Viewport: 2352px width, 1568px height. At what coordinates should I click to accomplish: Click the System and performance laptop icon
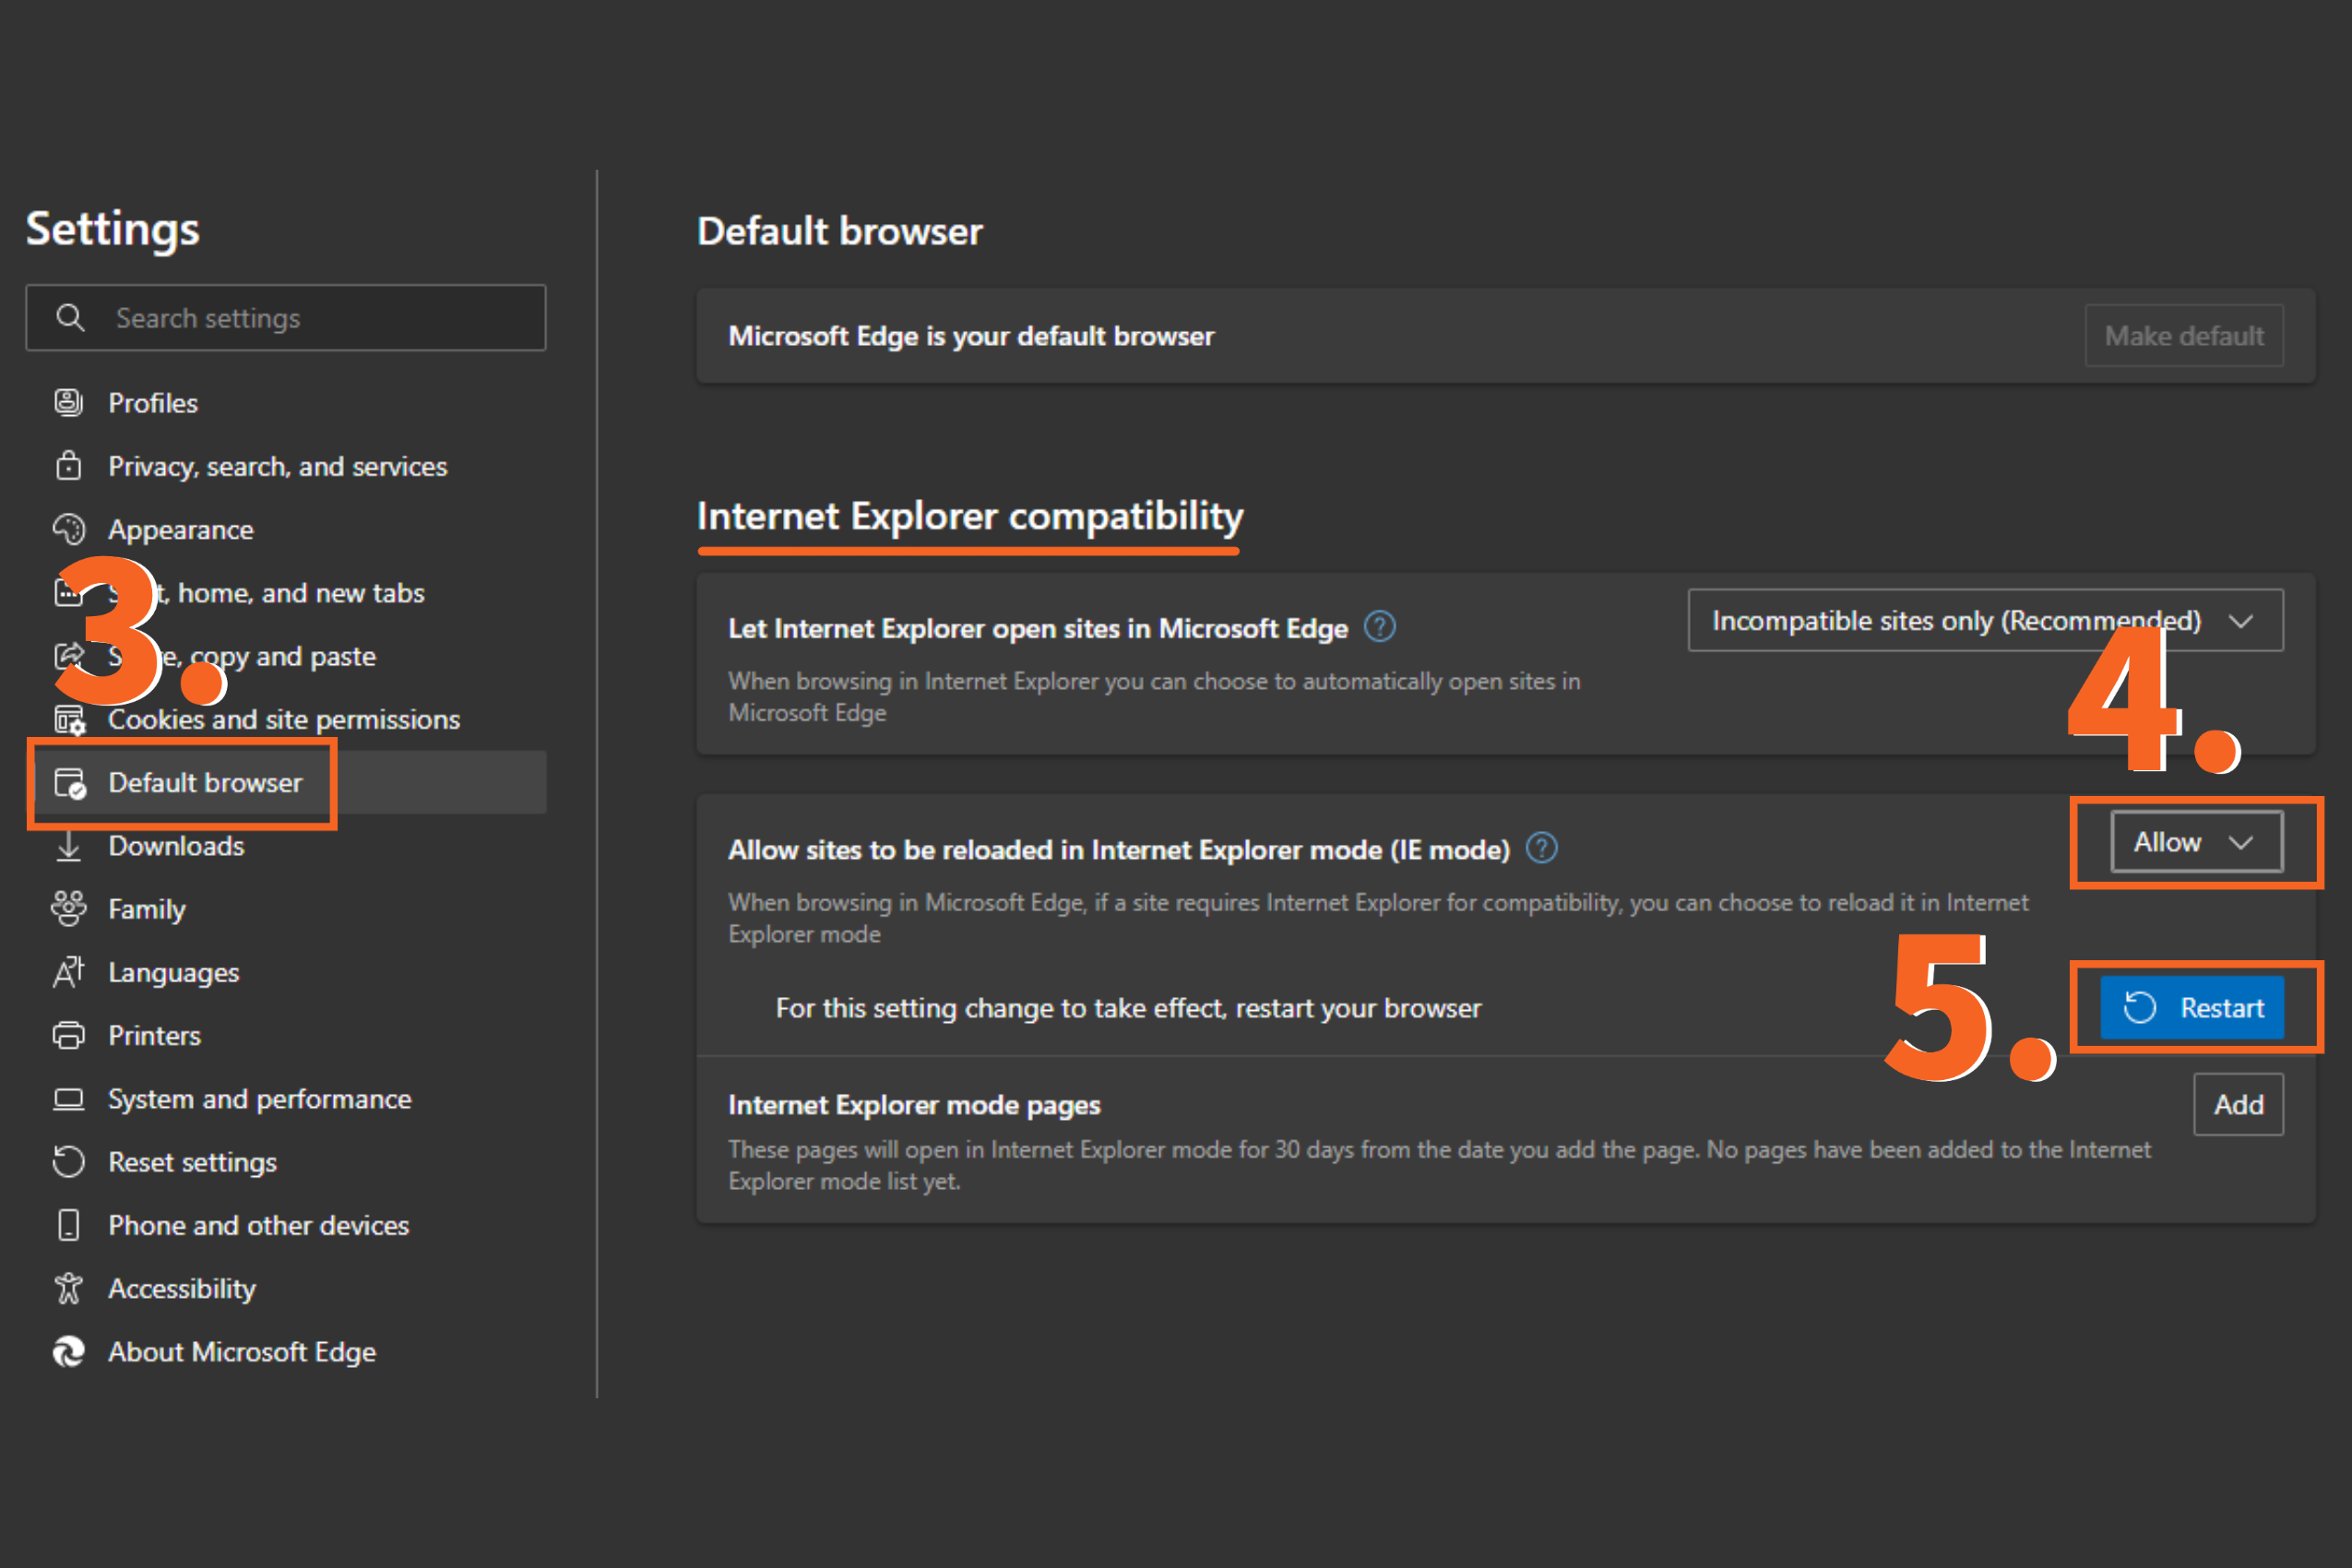click(x=68, y=1099)
